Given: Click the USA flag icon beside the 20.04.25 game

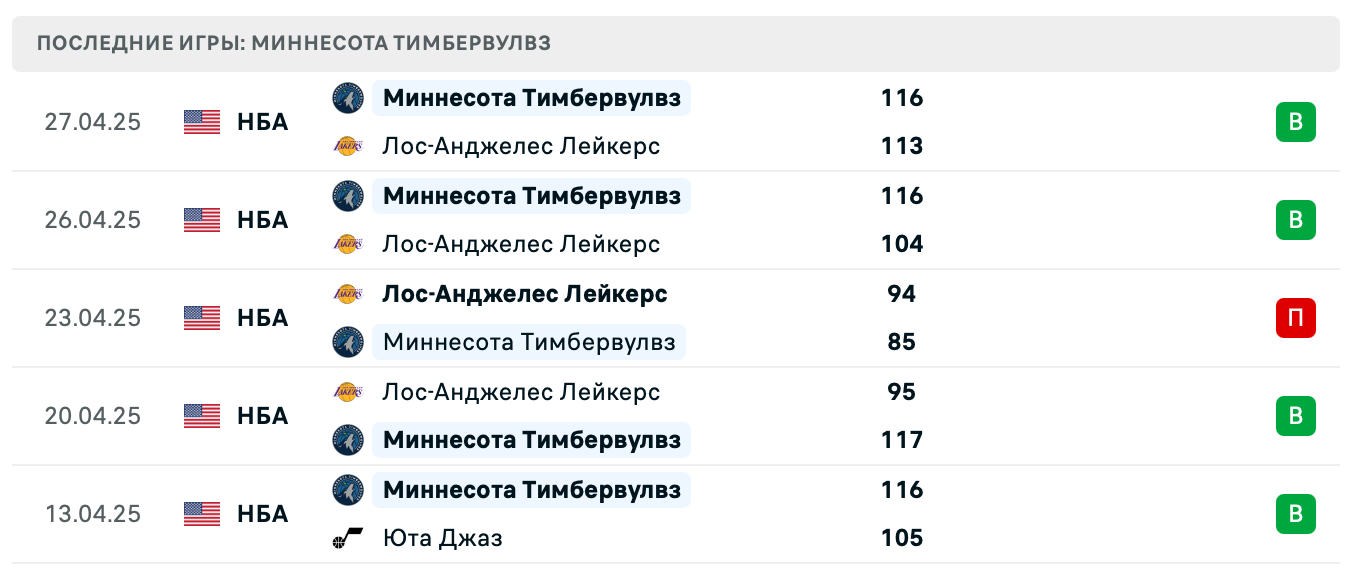Looking at the screenshot, I should tap(201, 416).
